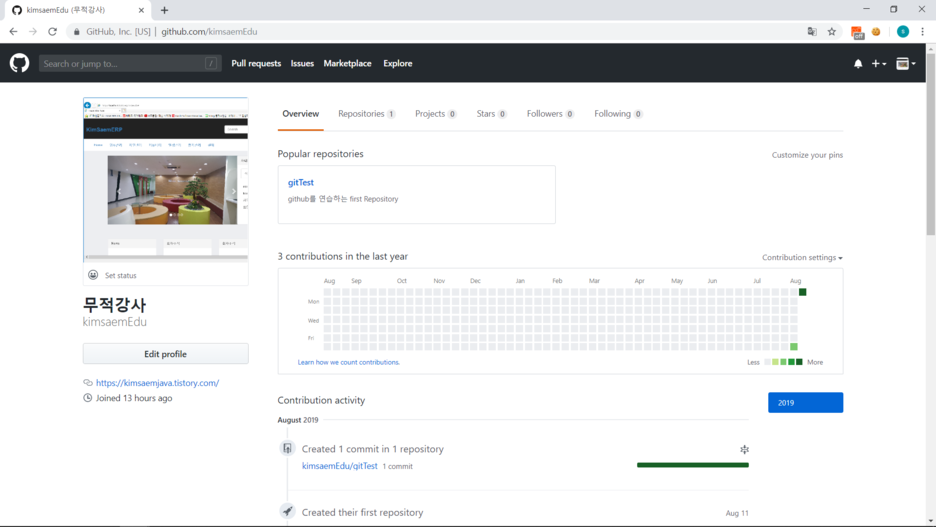
Task: Click the site security lock icon
Action: click(76, 32)
